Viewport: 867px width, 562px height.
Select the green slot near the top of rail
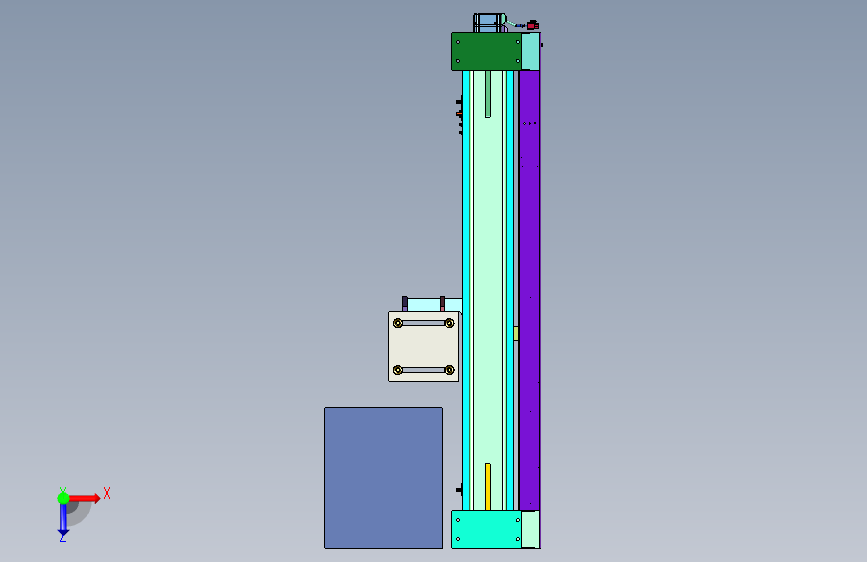488,94
